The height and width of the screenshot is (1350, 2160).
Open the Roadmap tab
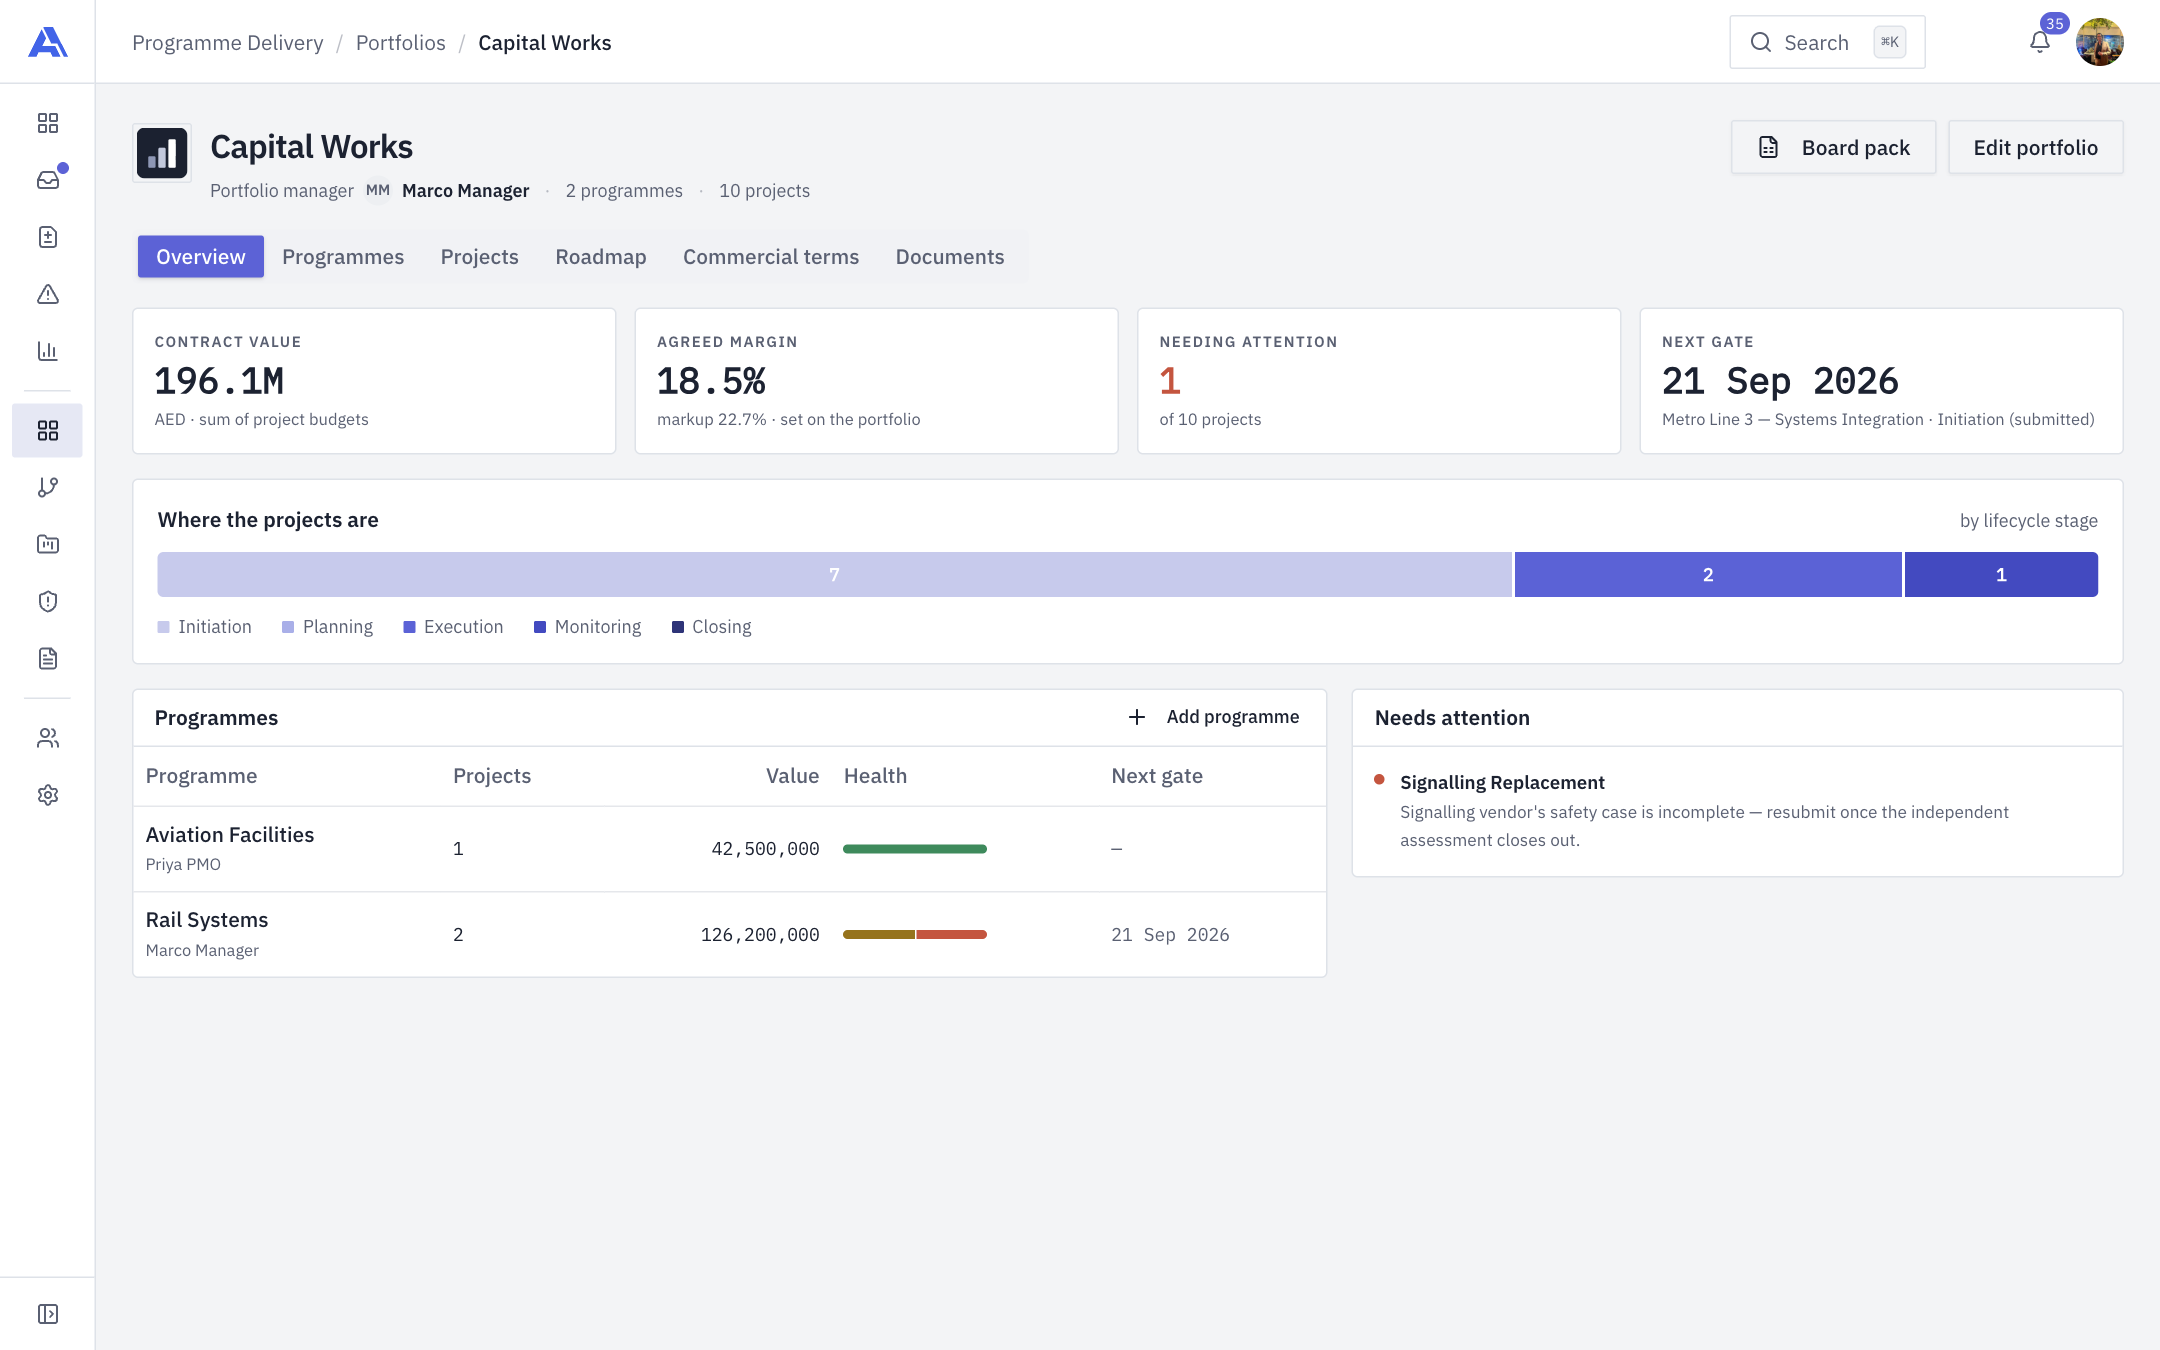(x=601, y=257)
